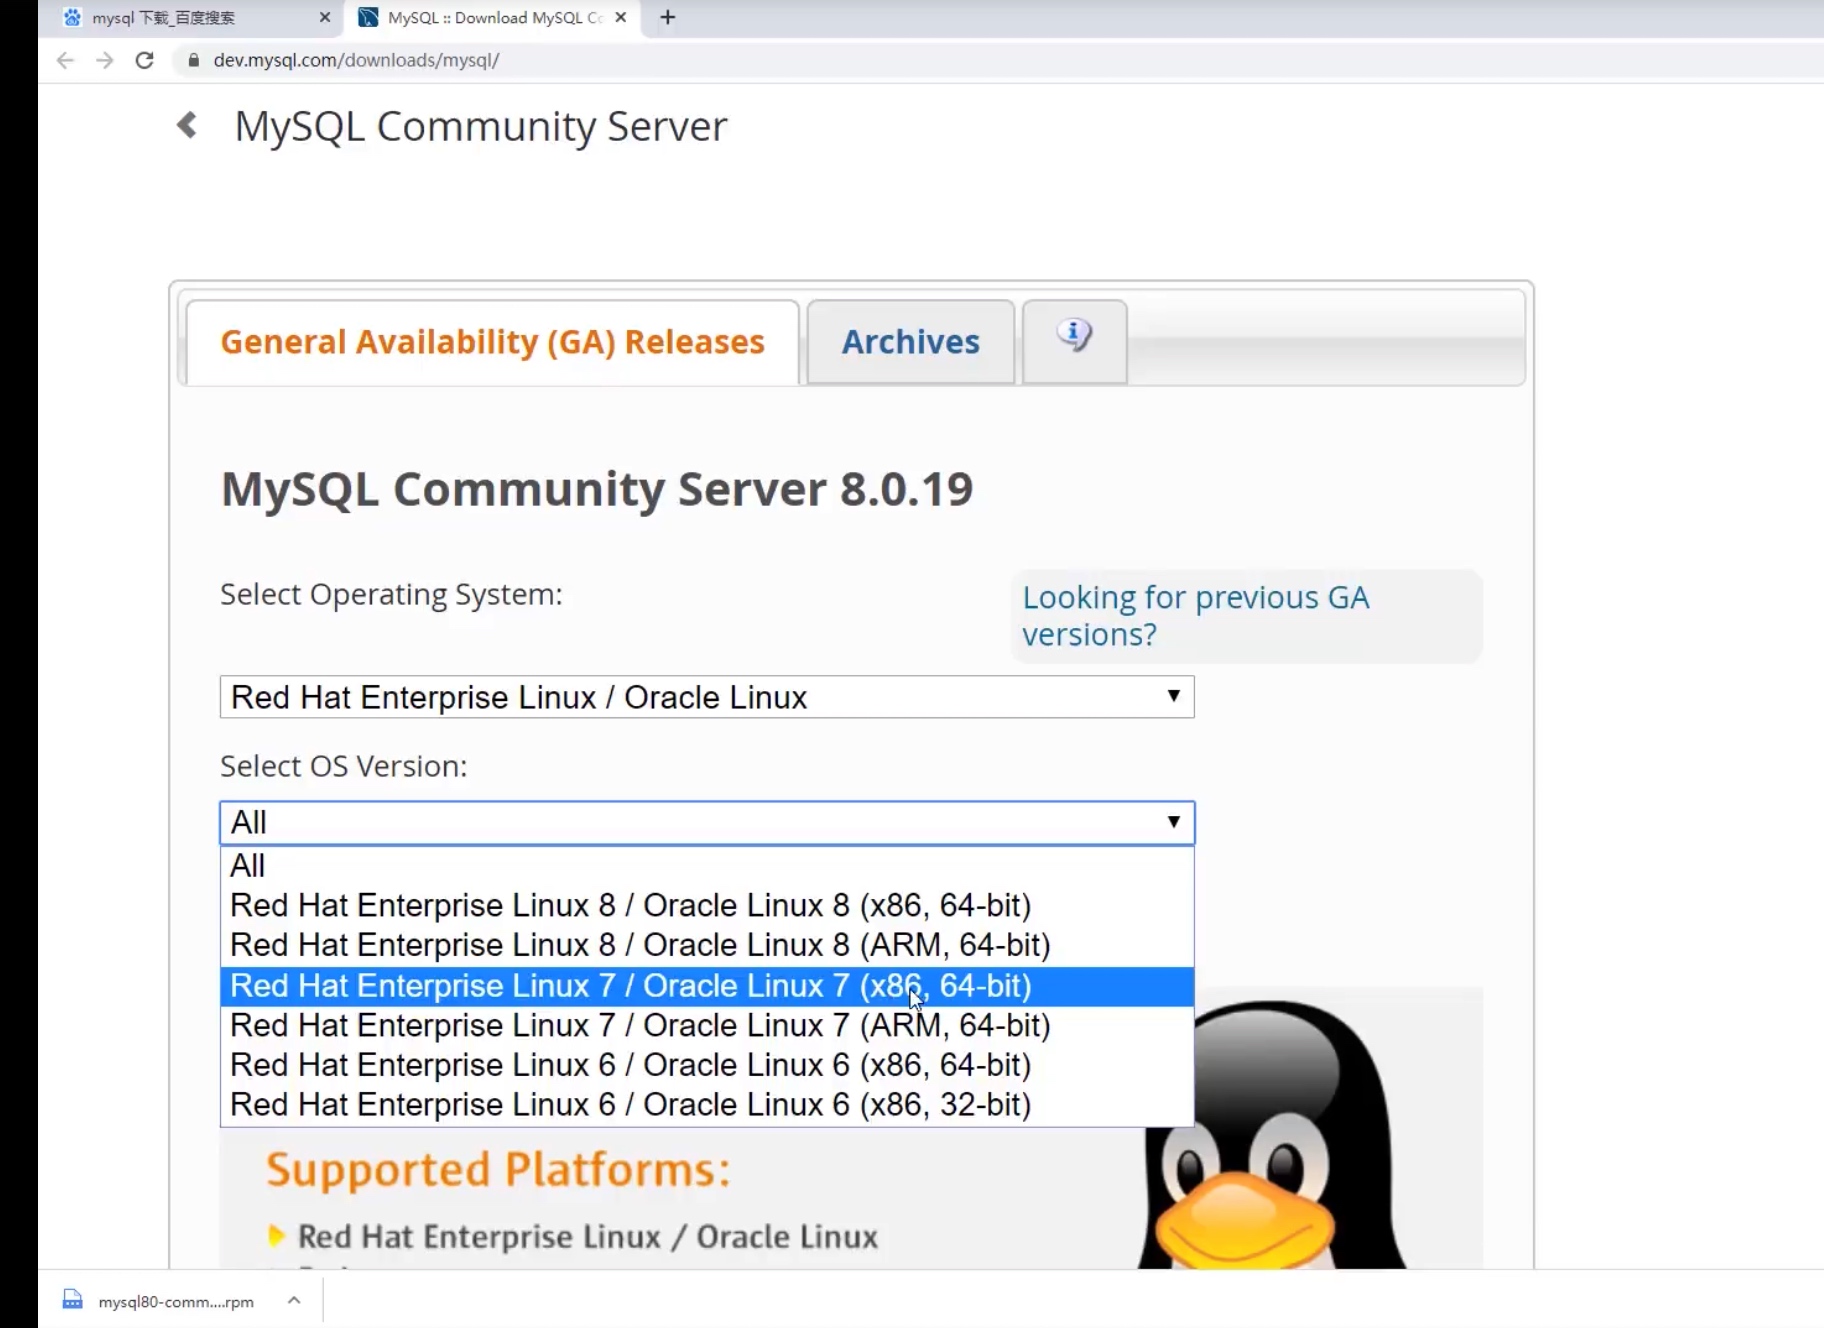Open a new browser tab
Image resolution: width=1824 pixels, height=1328 pixels.
tap(668, 17)
